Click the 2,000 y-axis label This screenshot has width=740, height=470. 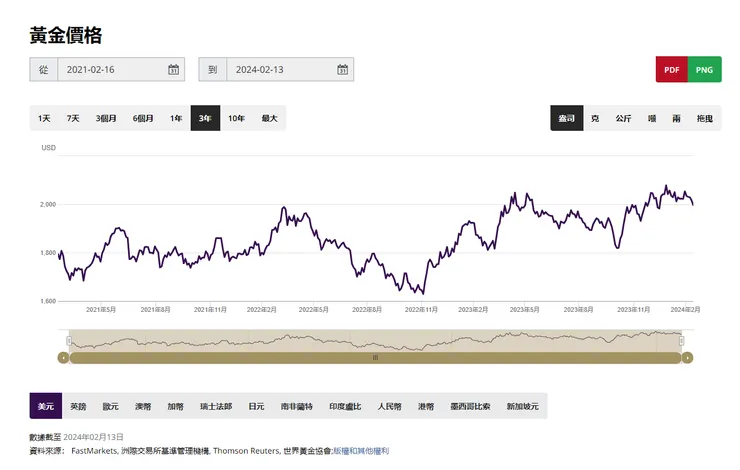click(48, 204)
